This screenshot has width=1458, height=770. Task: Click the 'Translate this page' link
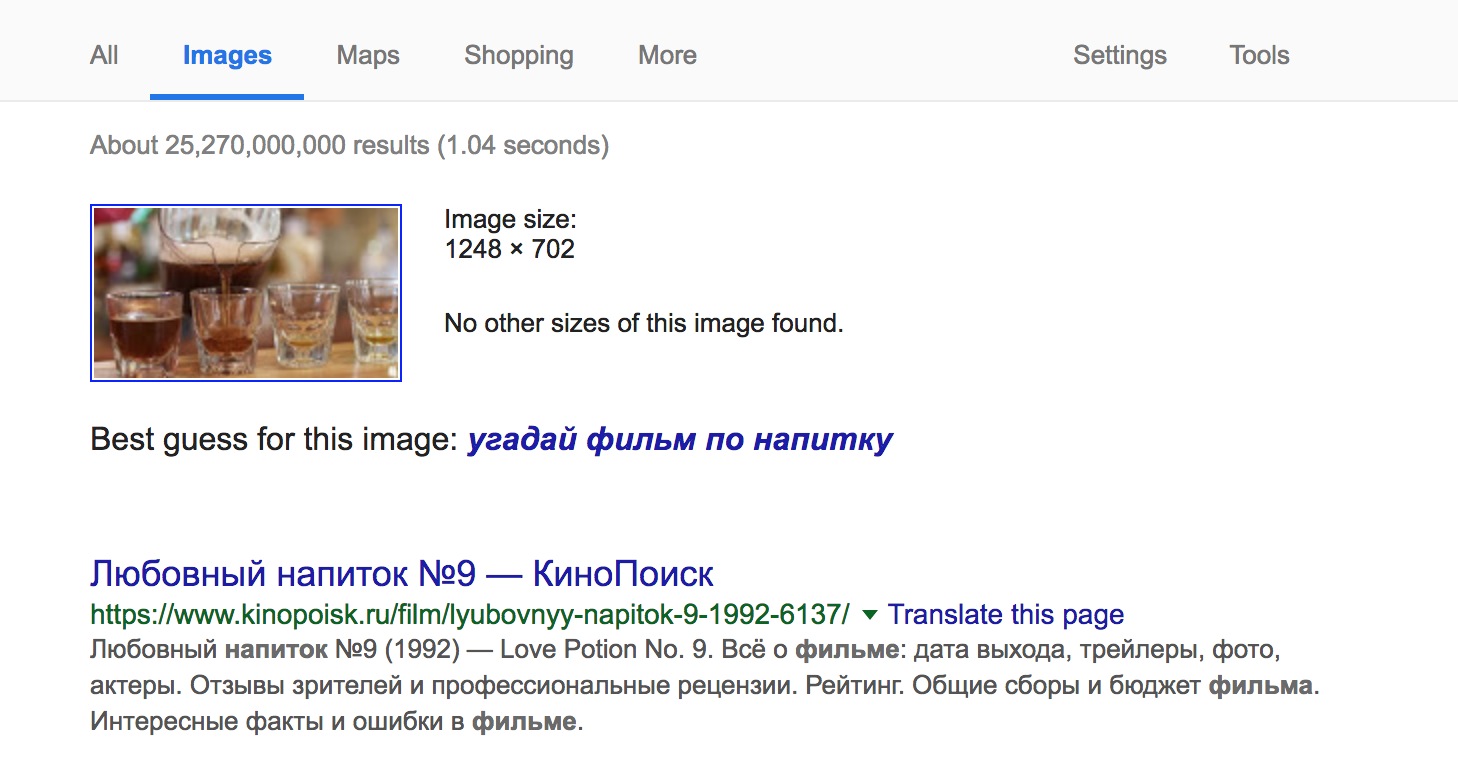coord(1006,614)
